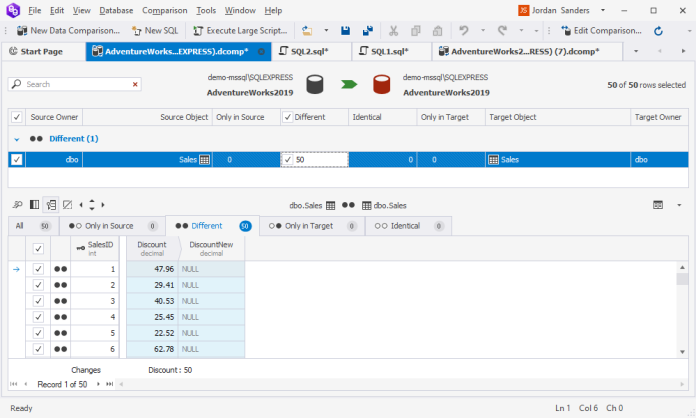Launch Execute Large Script wizard
Screen dimensions: 696x418
click(240, 31)
